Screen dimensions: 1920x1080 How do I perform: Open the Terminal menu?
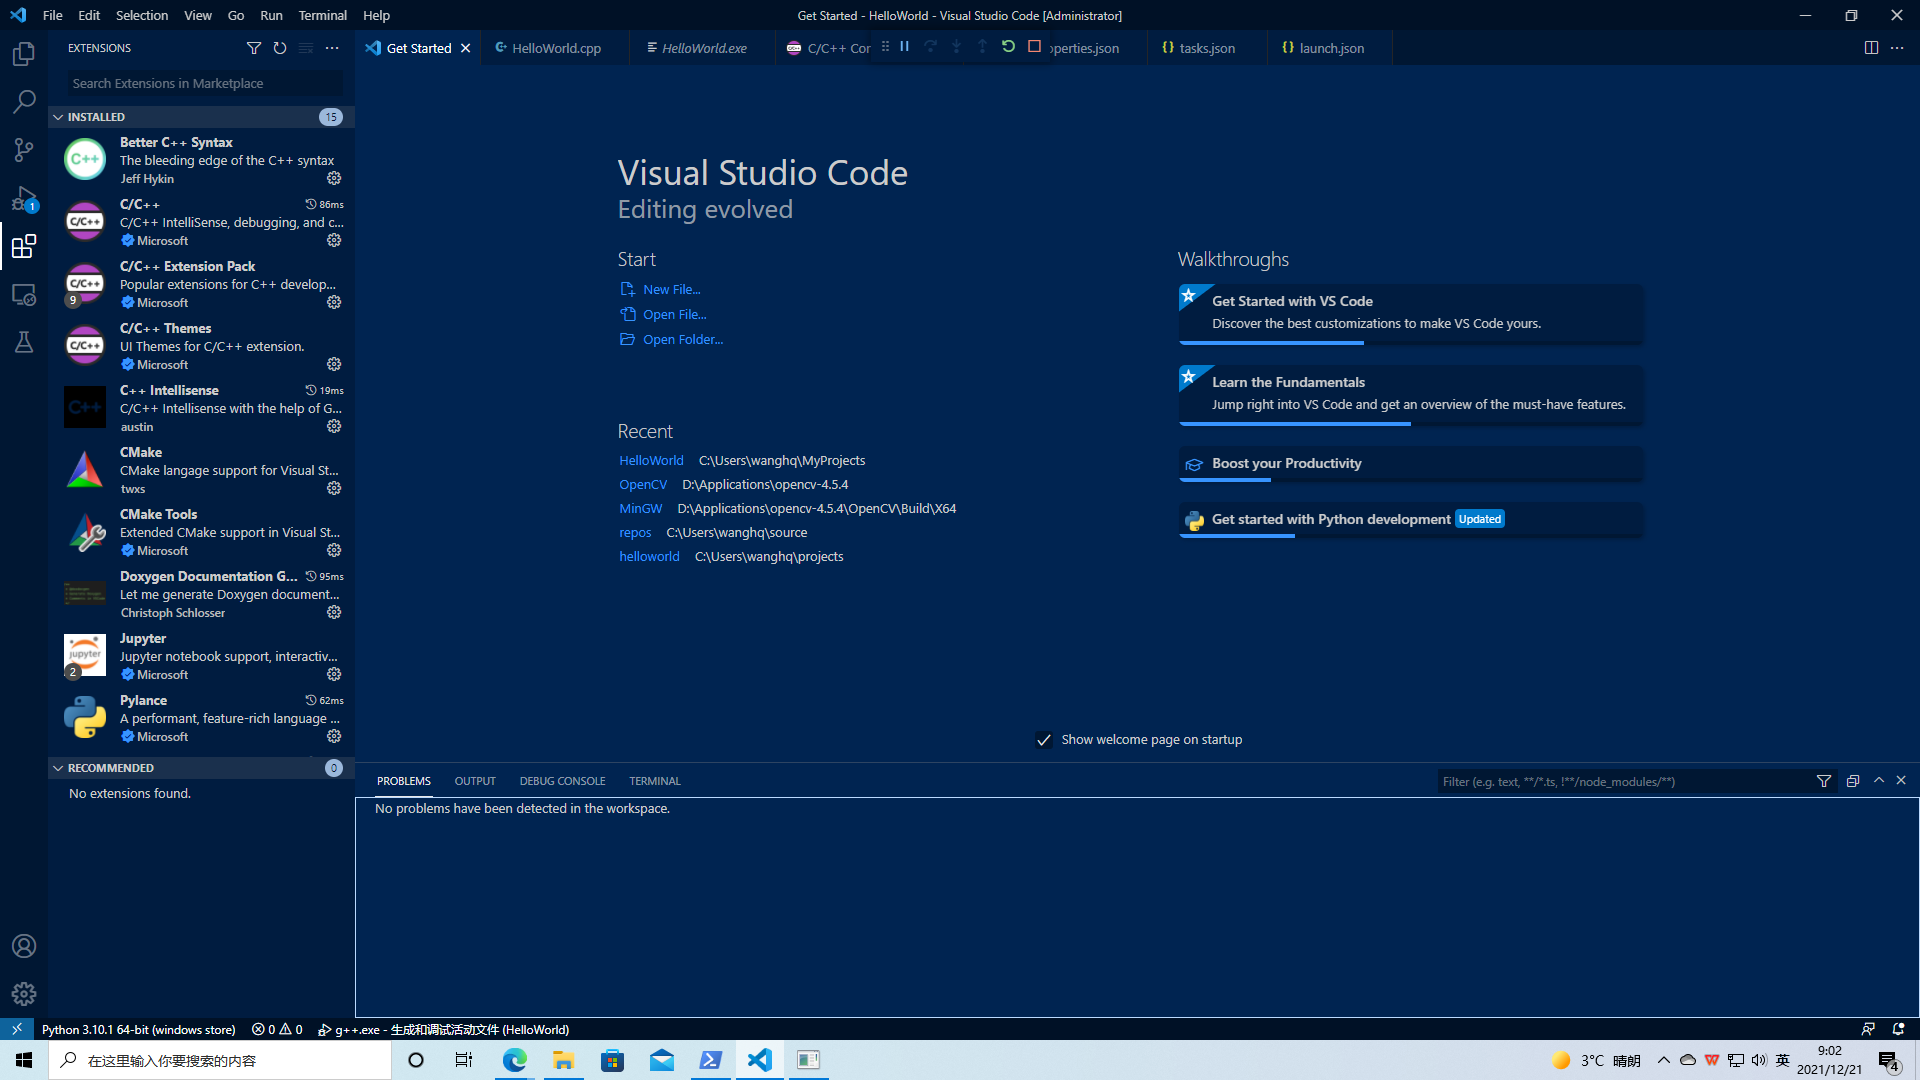click(x=322, y=15)
